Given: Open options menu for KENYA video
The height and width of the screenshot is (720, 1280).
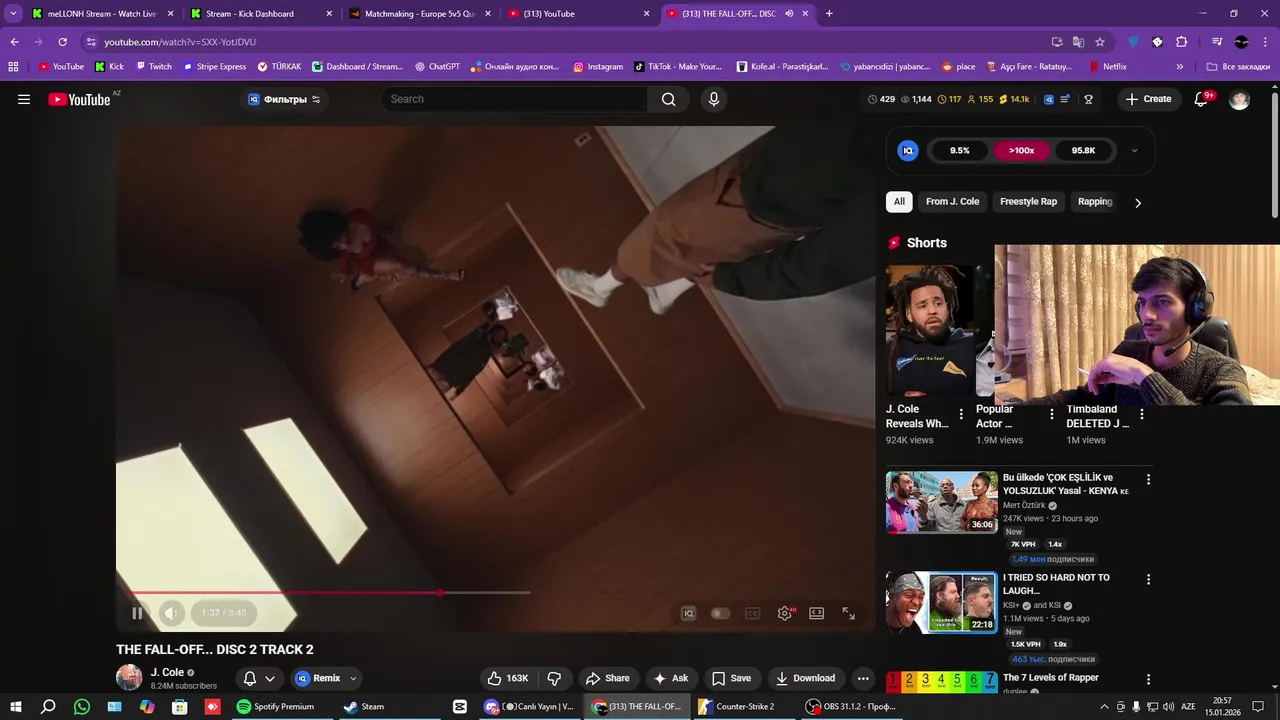Looking at the screenshot, I should [x=1148, y=480].
